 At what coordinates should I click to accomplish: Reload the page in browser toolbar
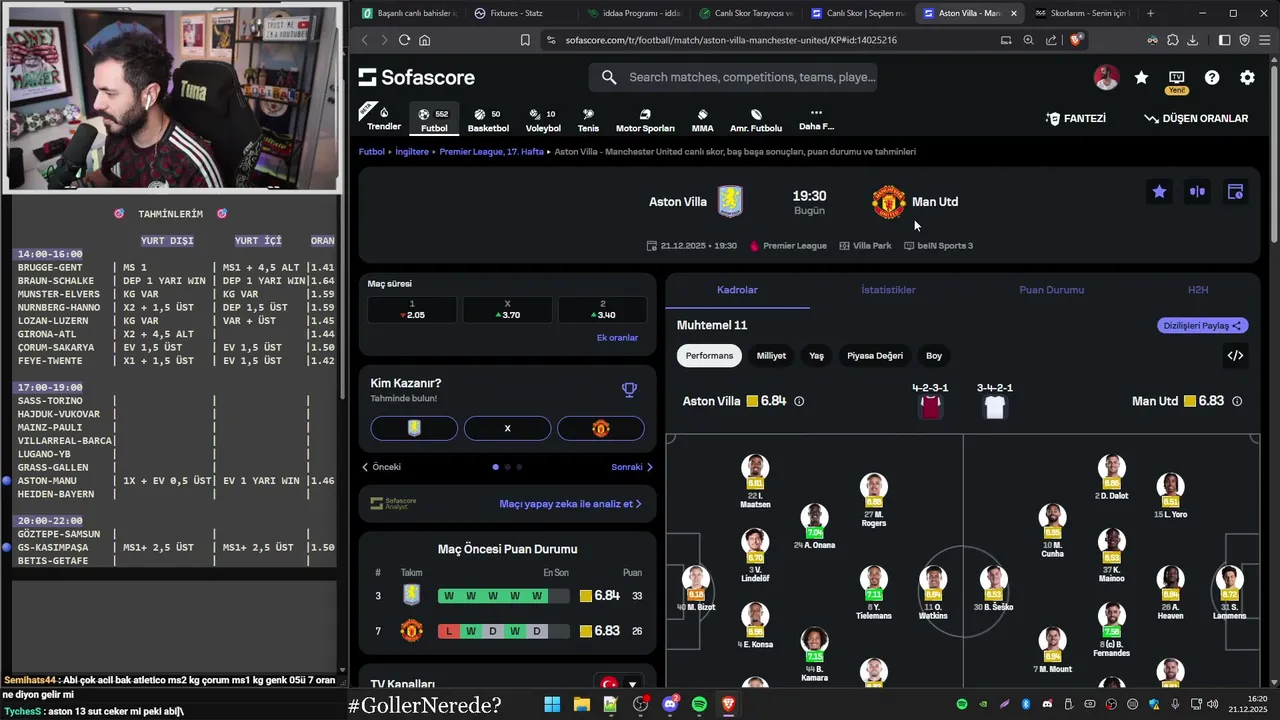tap(404, 40)
